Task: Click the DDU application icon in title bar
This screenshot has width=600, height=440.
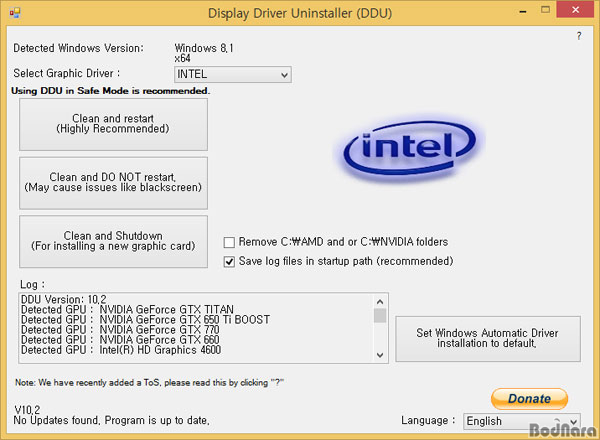Action: 15,13
